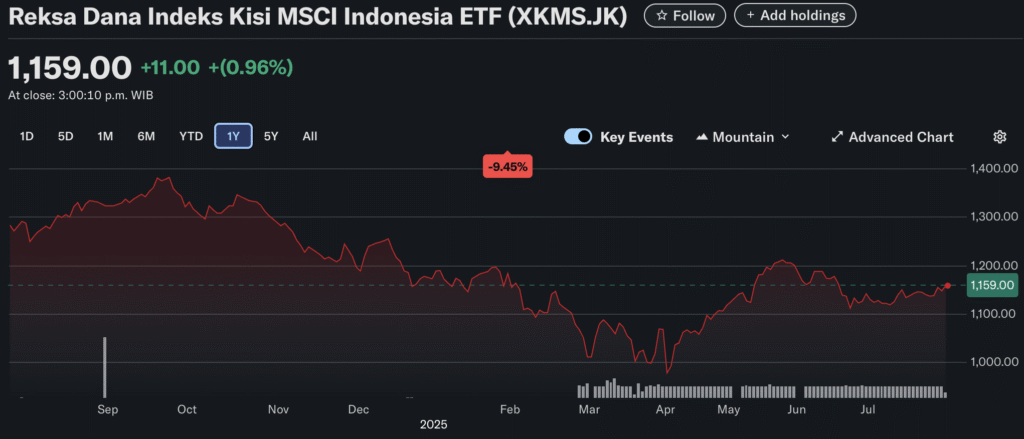Click the +(0.96%) percent change
The image size is (1024, 439).
(251, 67)
